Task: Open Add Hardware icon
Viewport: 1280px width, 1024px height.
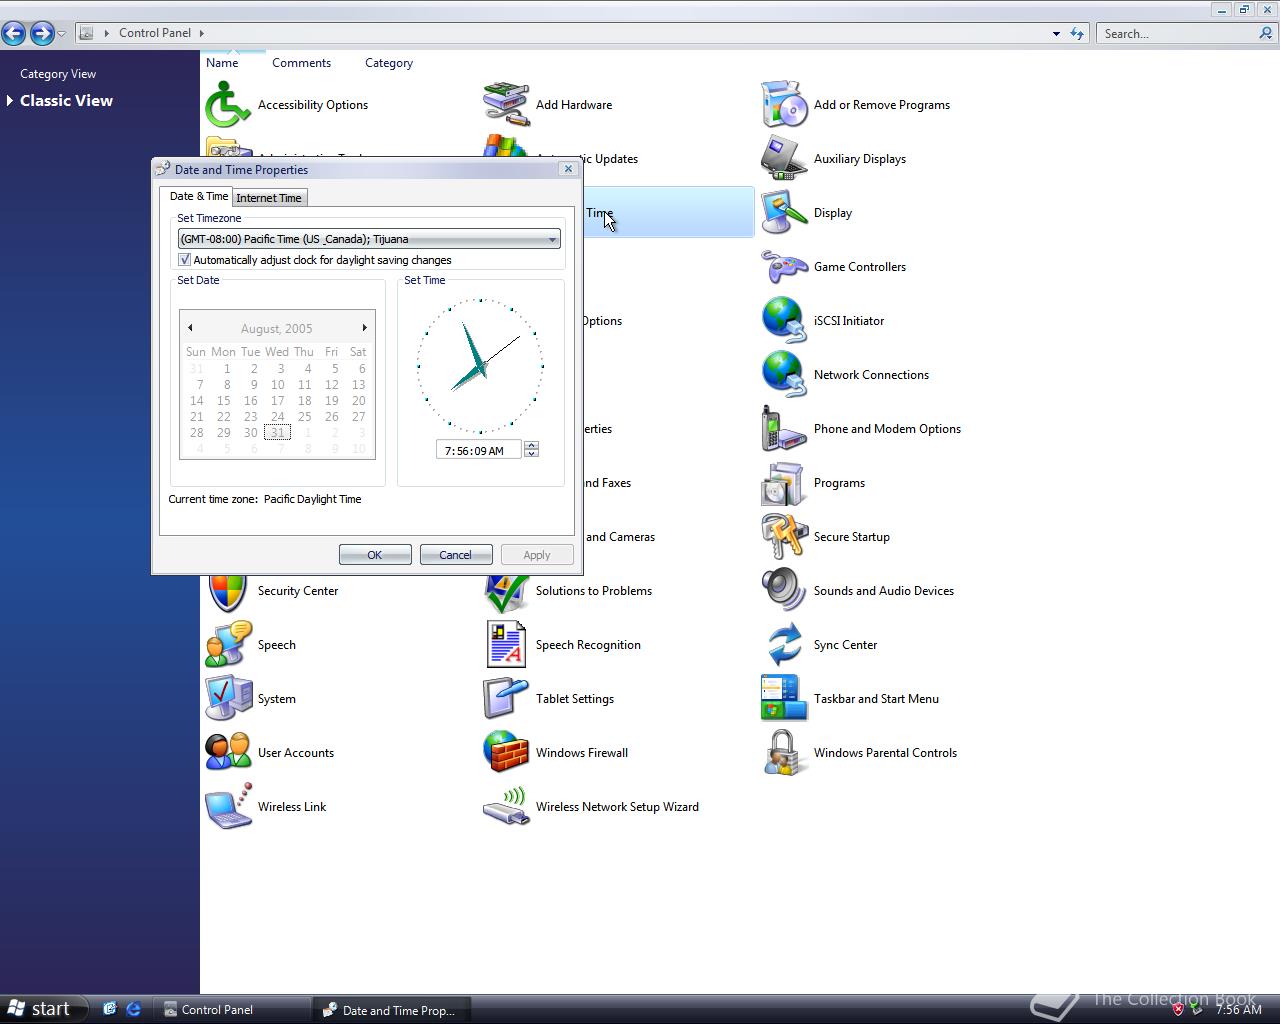Action: coord(506,105)
